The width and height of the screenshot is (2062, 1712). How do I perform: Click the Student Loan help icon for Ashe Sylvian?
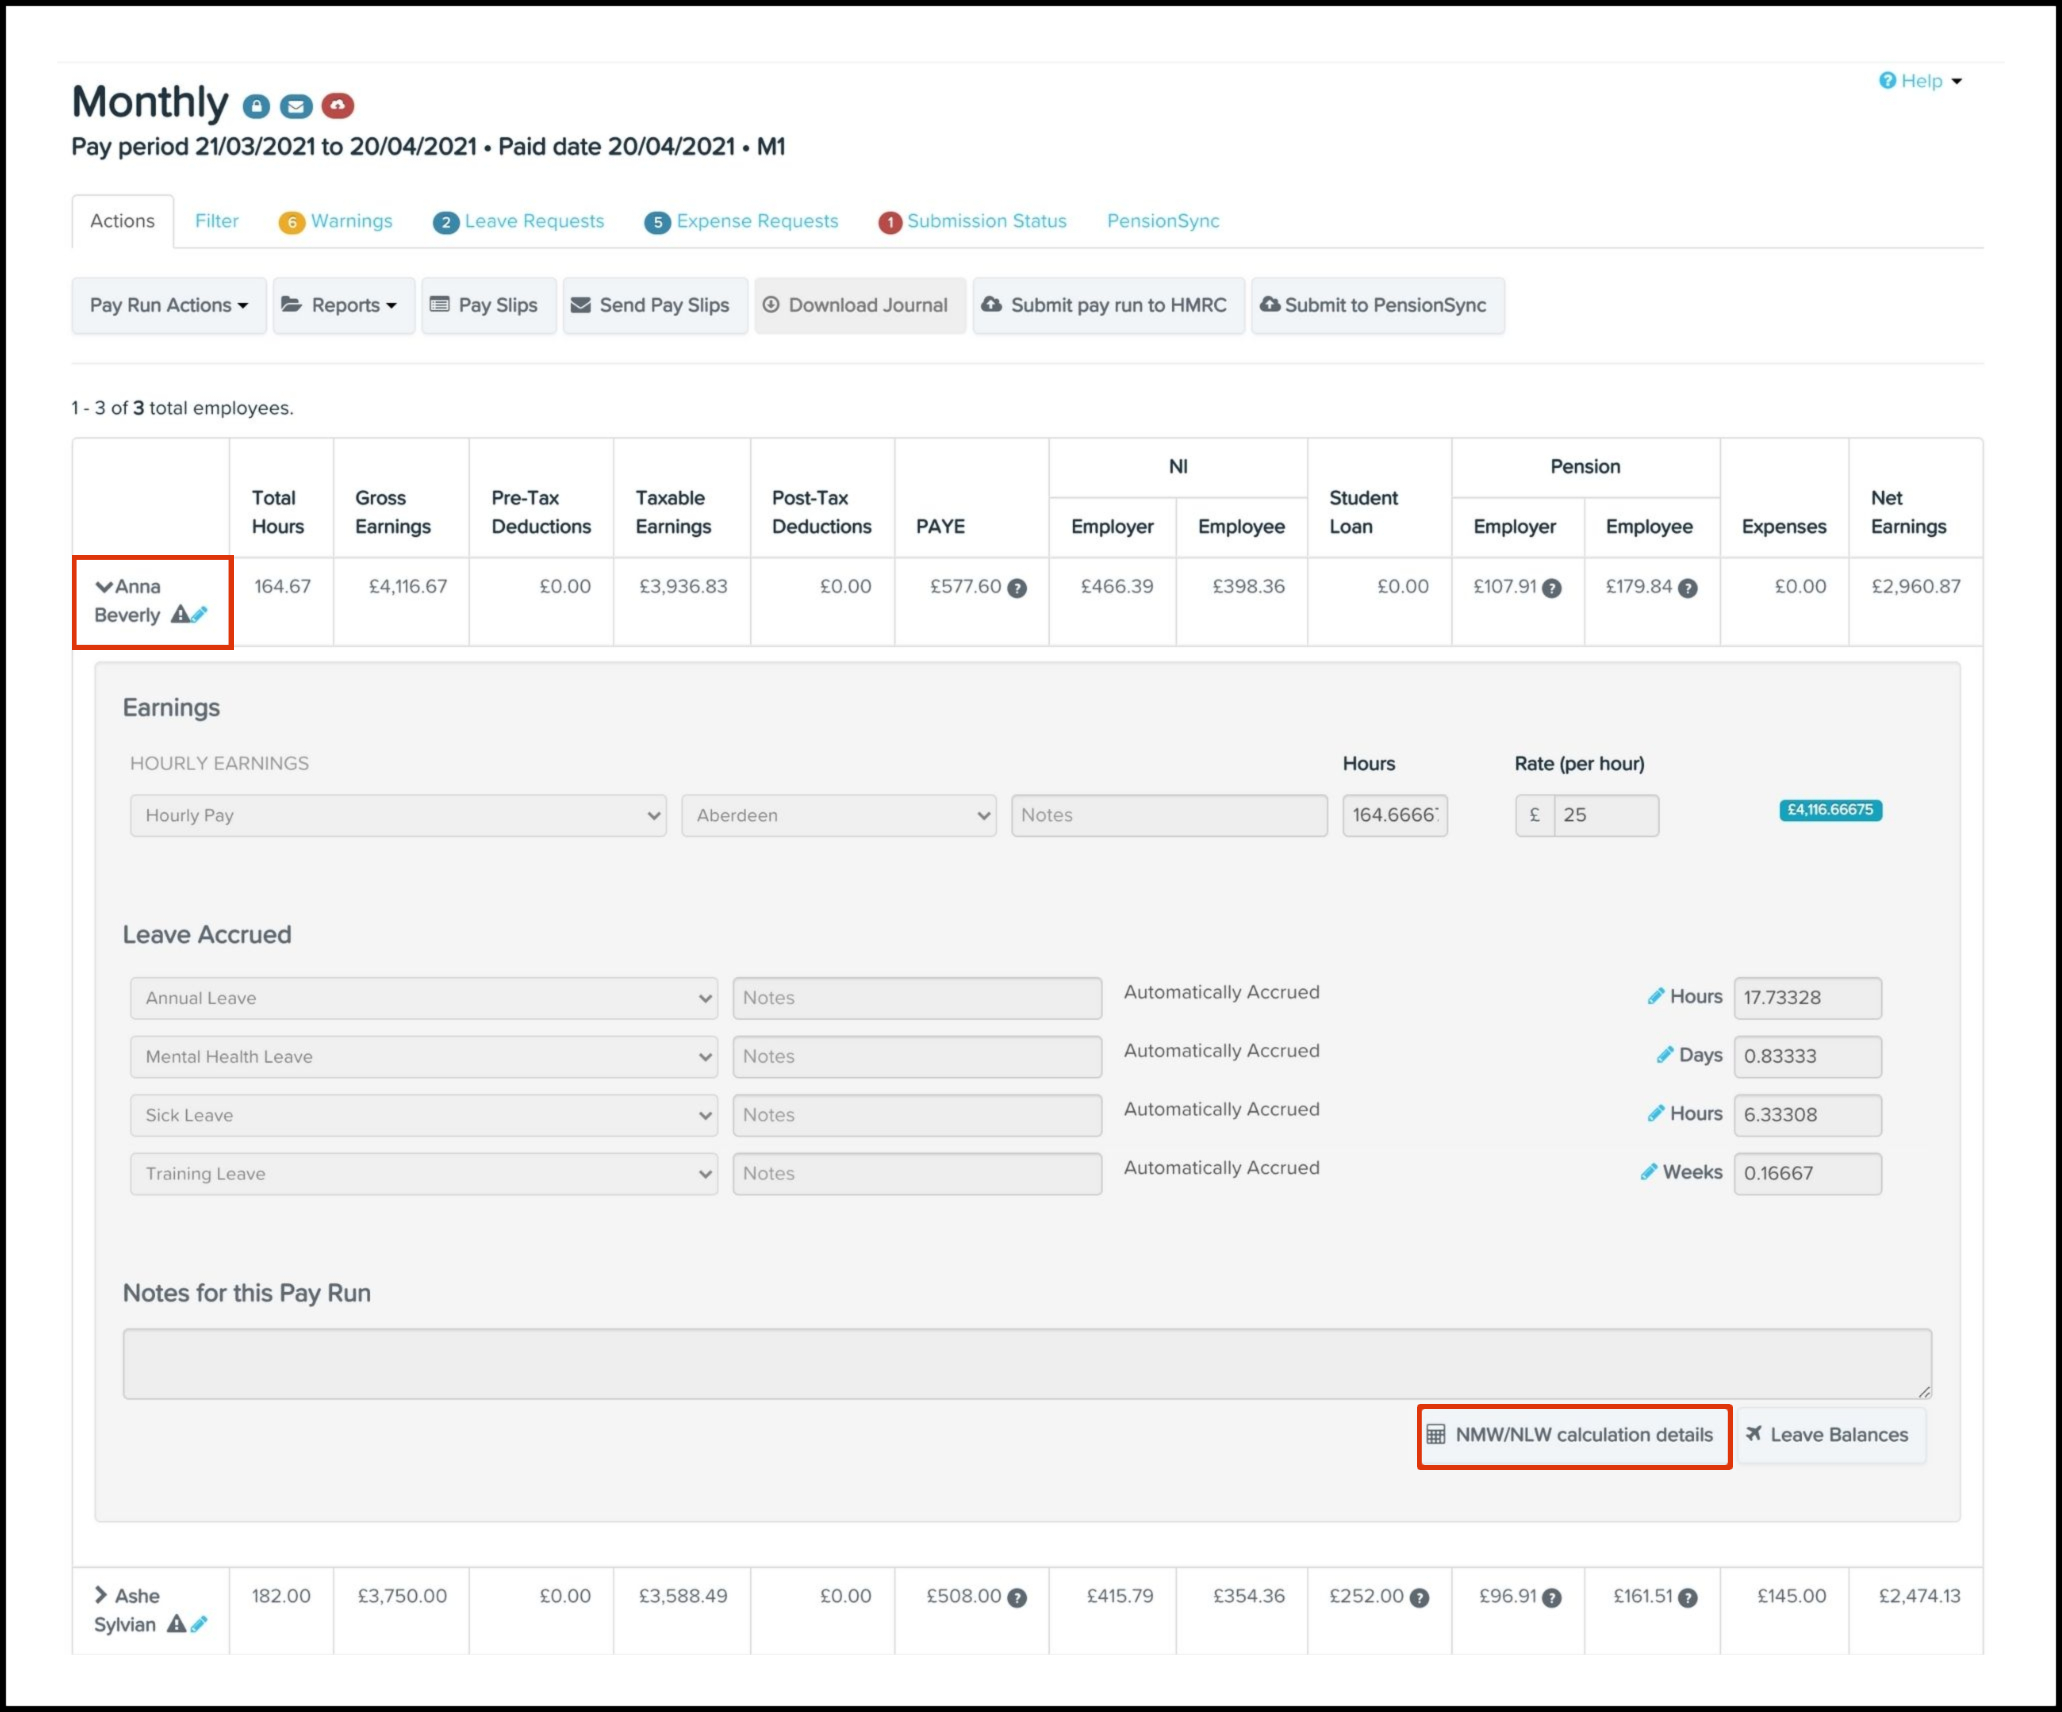[x=1419, y=1597]
